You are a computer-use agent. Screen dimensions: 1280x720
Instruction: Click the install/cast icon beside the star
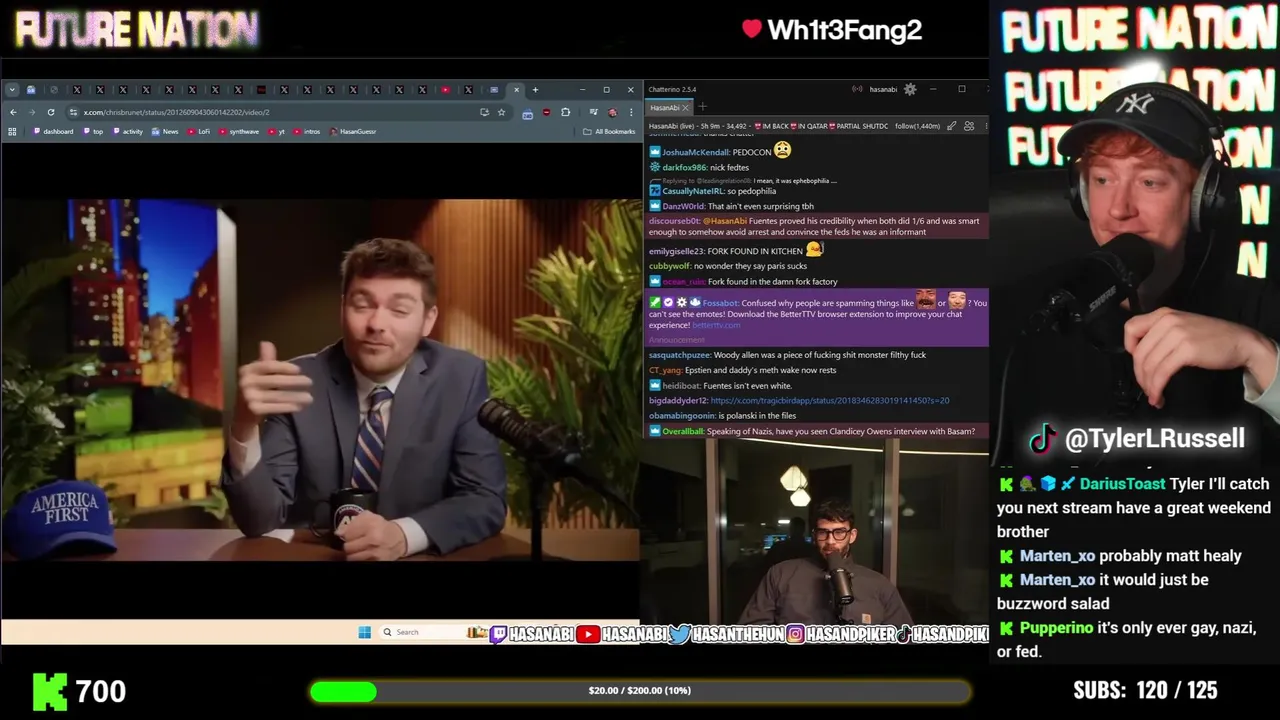tap(484, 112)
